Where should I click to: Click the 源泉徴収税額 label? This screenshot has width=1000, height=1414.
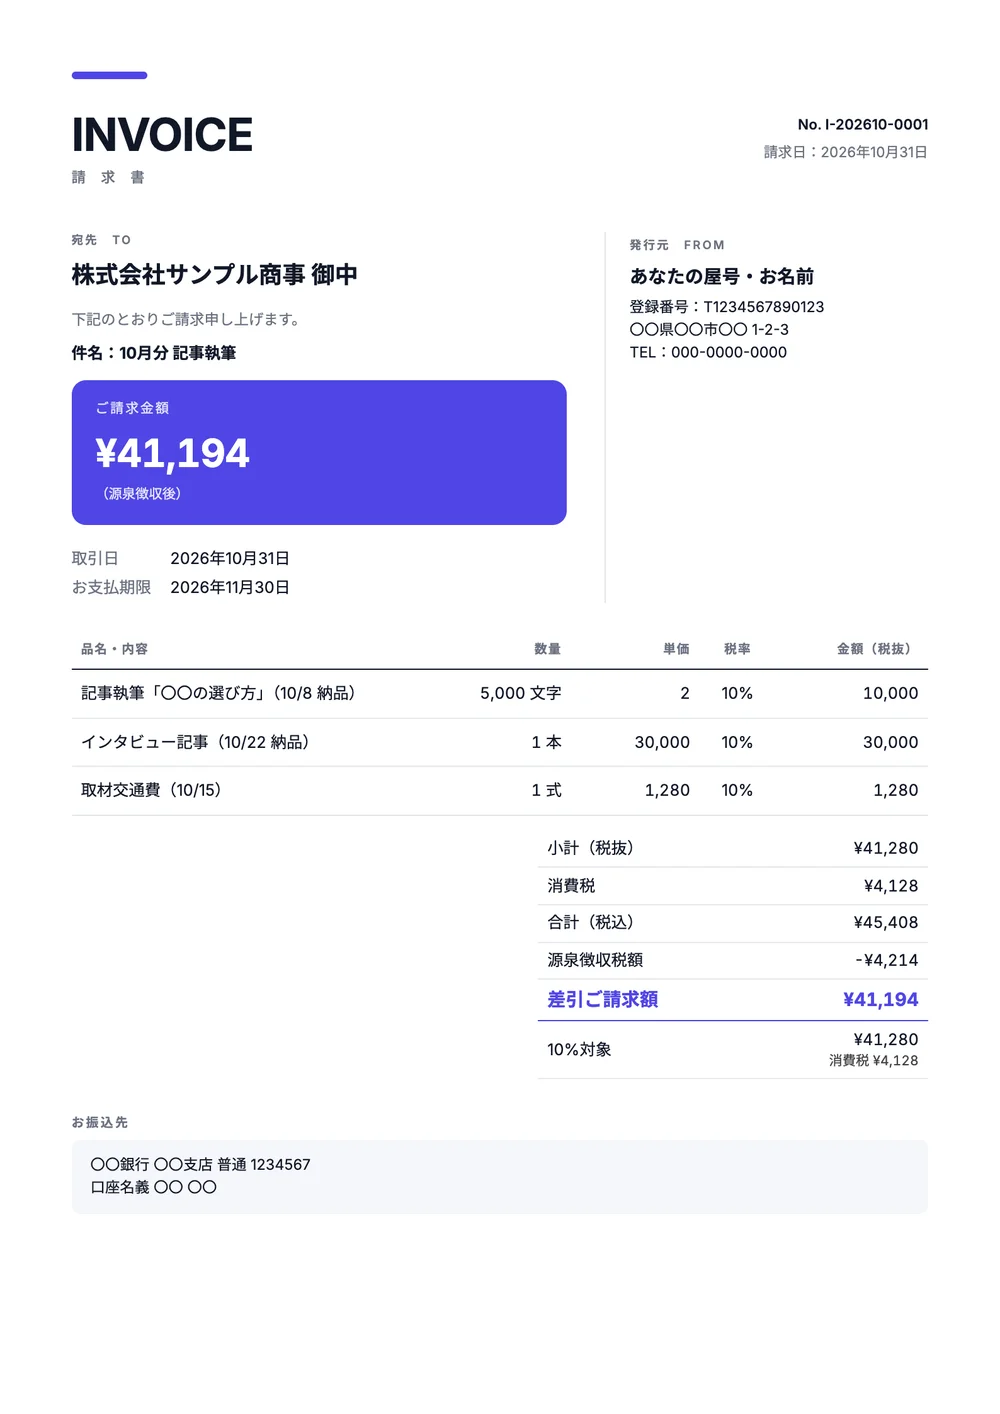(x=595, y=960)
